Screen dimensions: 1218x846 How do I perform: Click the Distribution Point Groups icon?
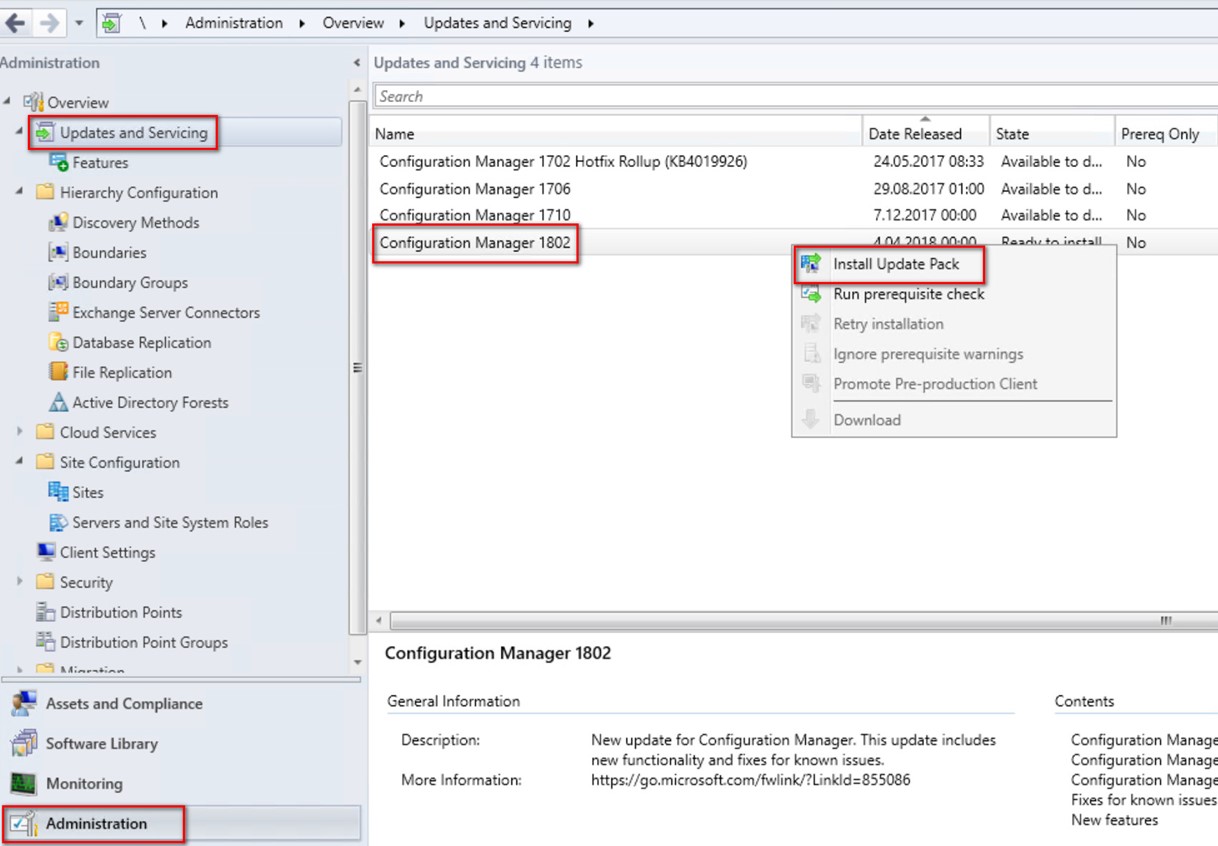[45, 642]
